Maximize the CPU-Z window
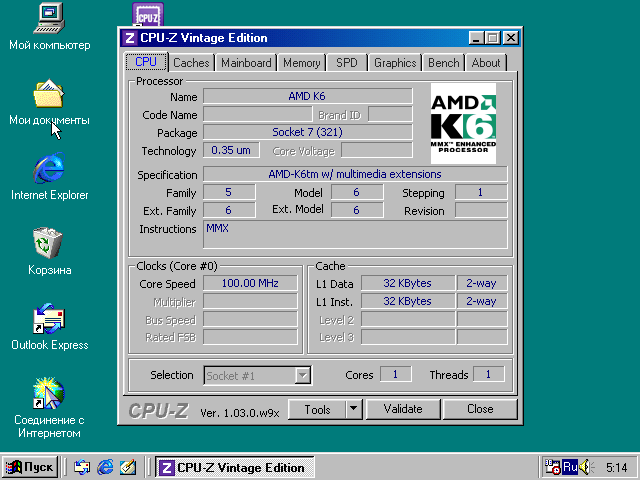Screen dimensions: 640x480 492,38
